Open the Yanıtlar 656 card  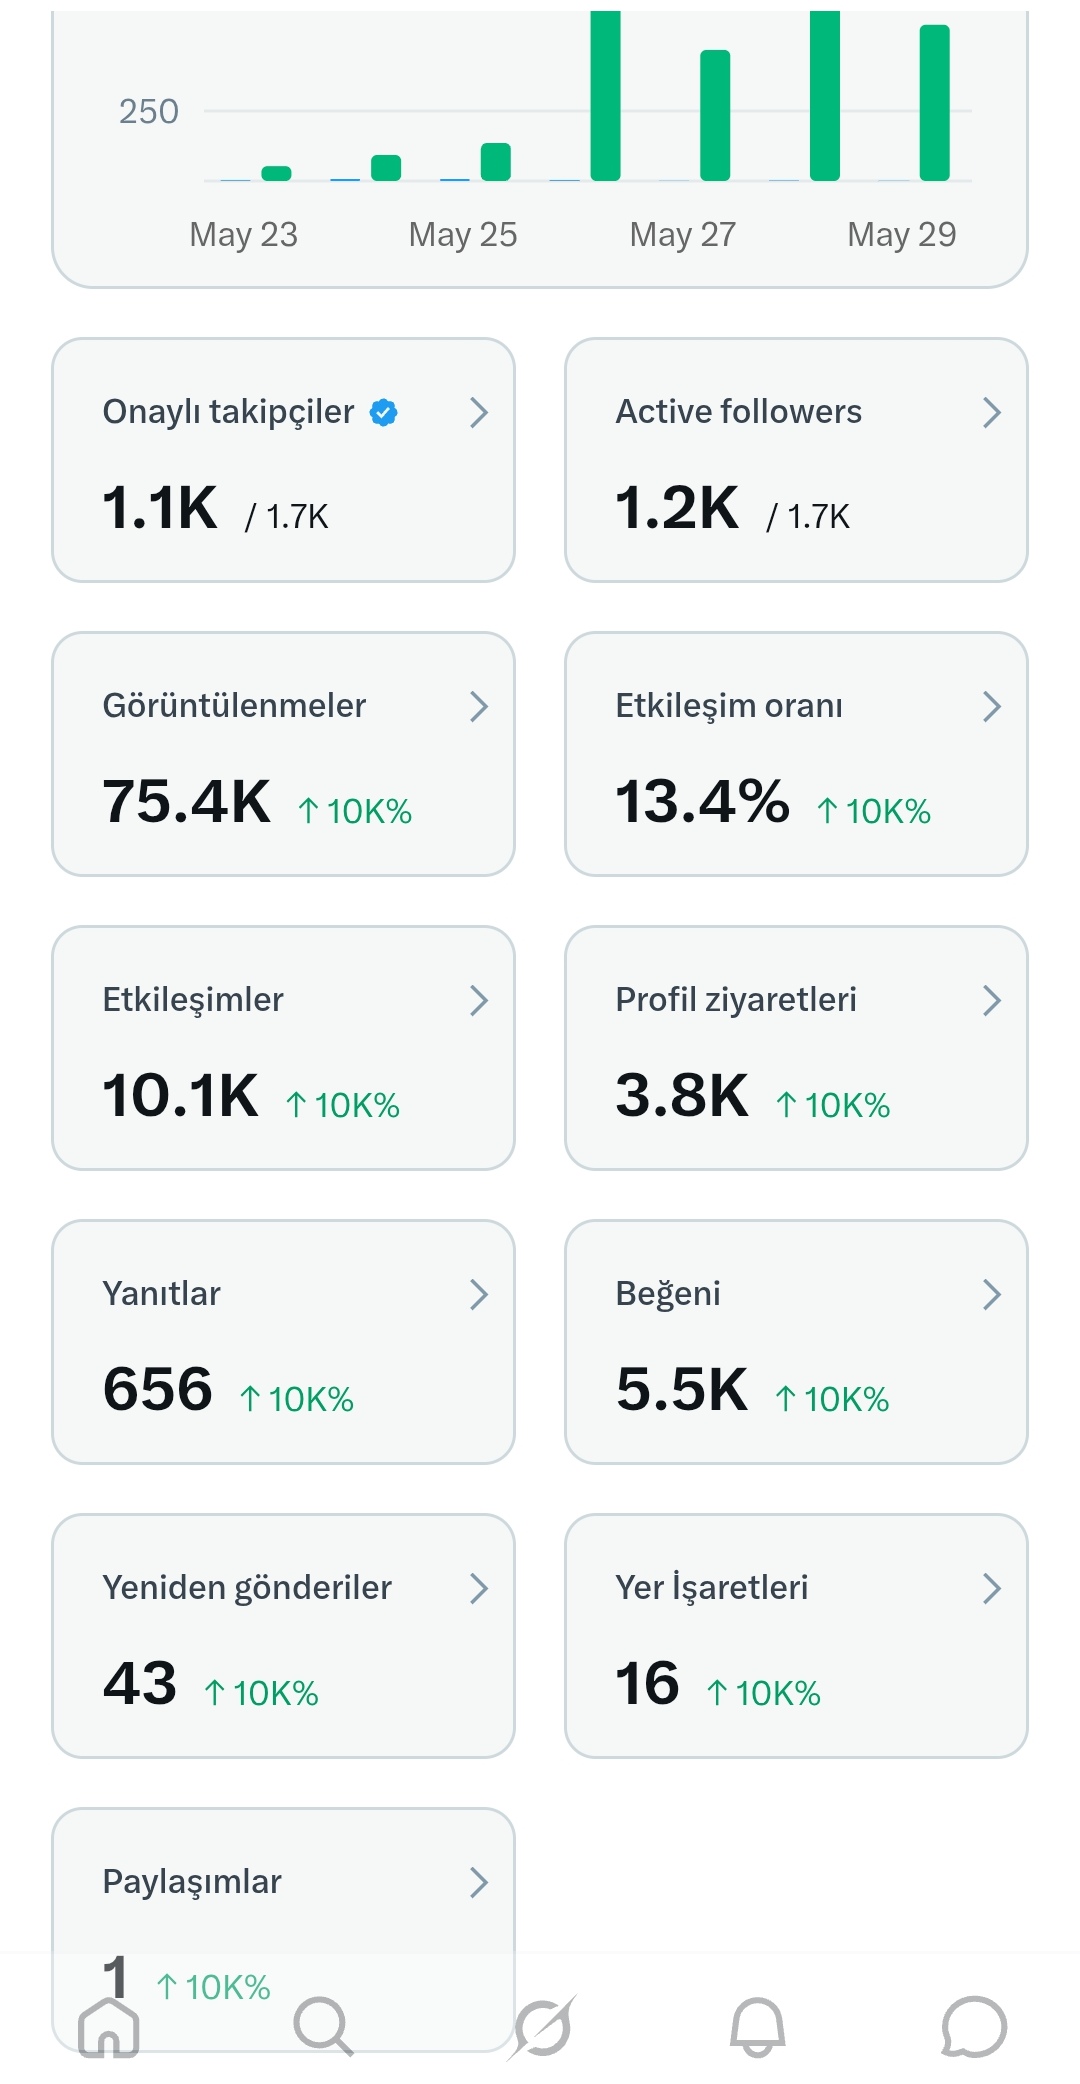click(x=283, y=1342)
